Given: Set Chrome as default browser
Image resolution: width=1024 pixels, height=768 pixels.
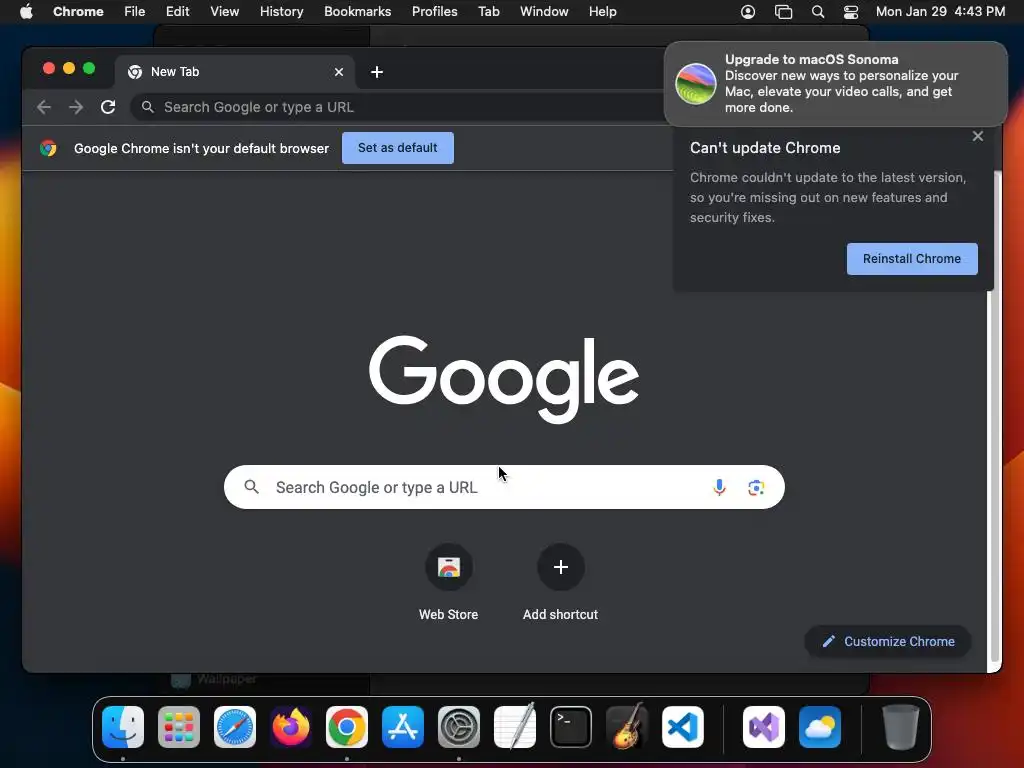Looking at the screenshot, I should pos(398,148).
